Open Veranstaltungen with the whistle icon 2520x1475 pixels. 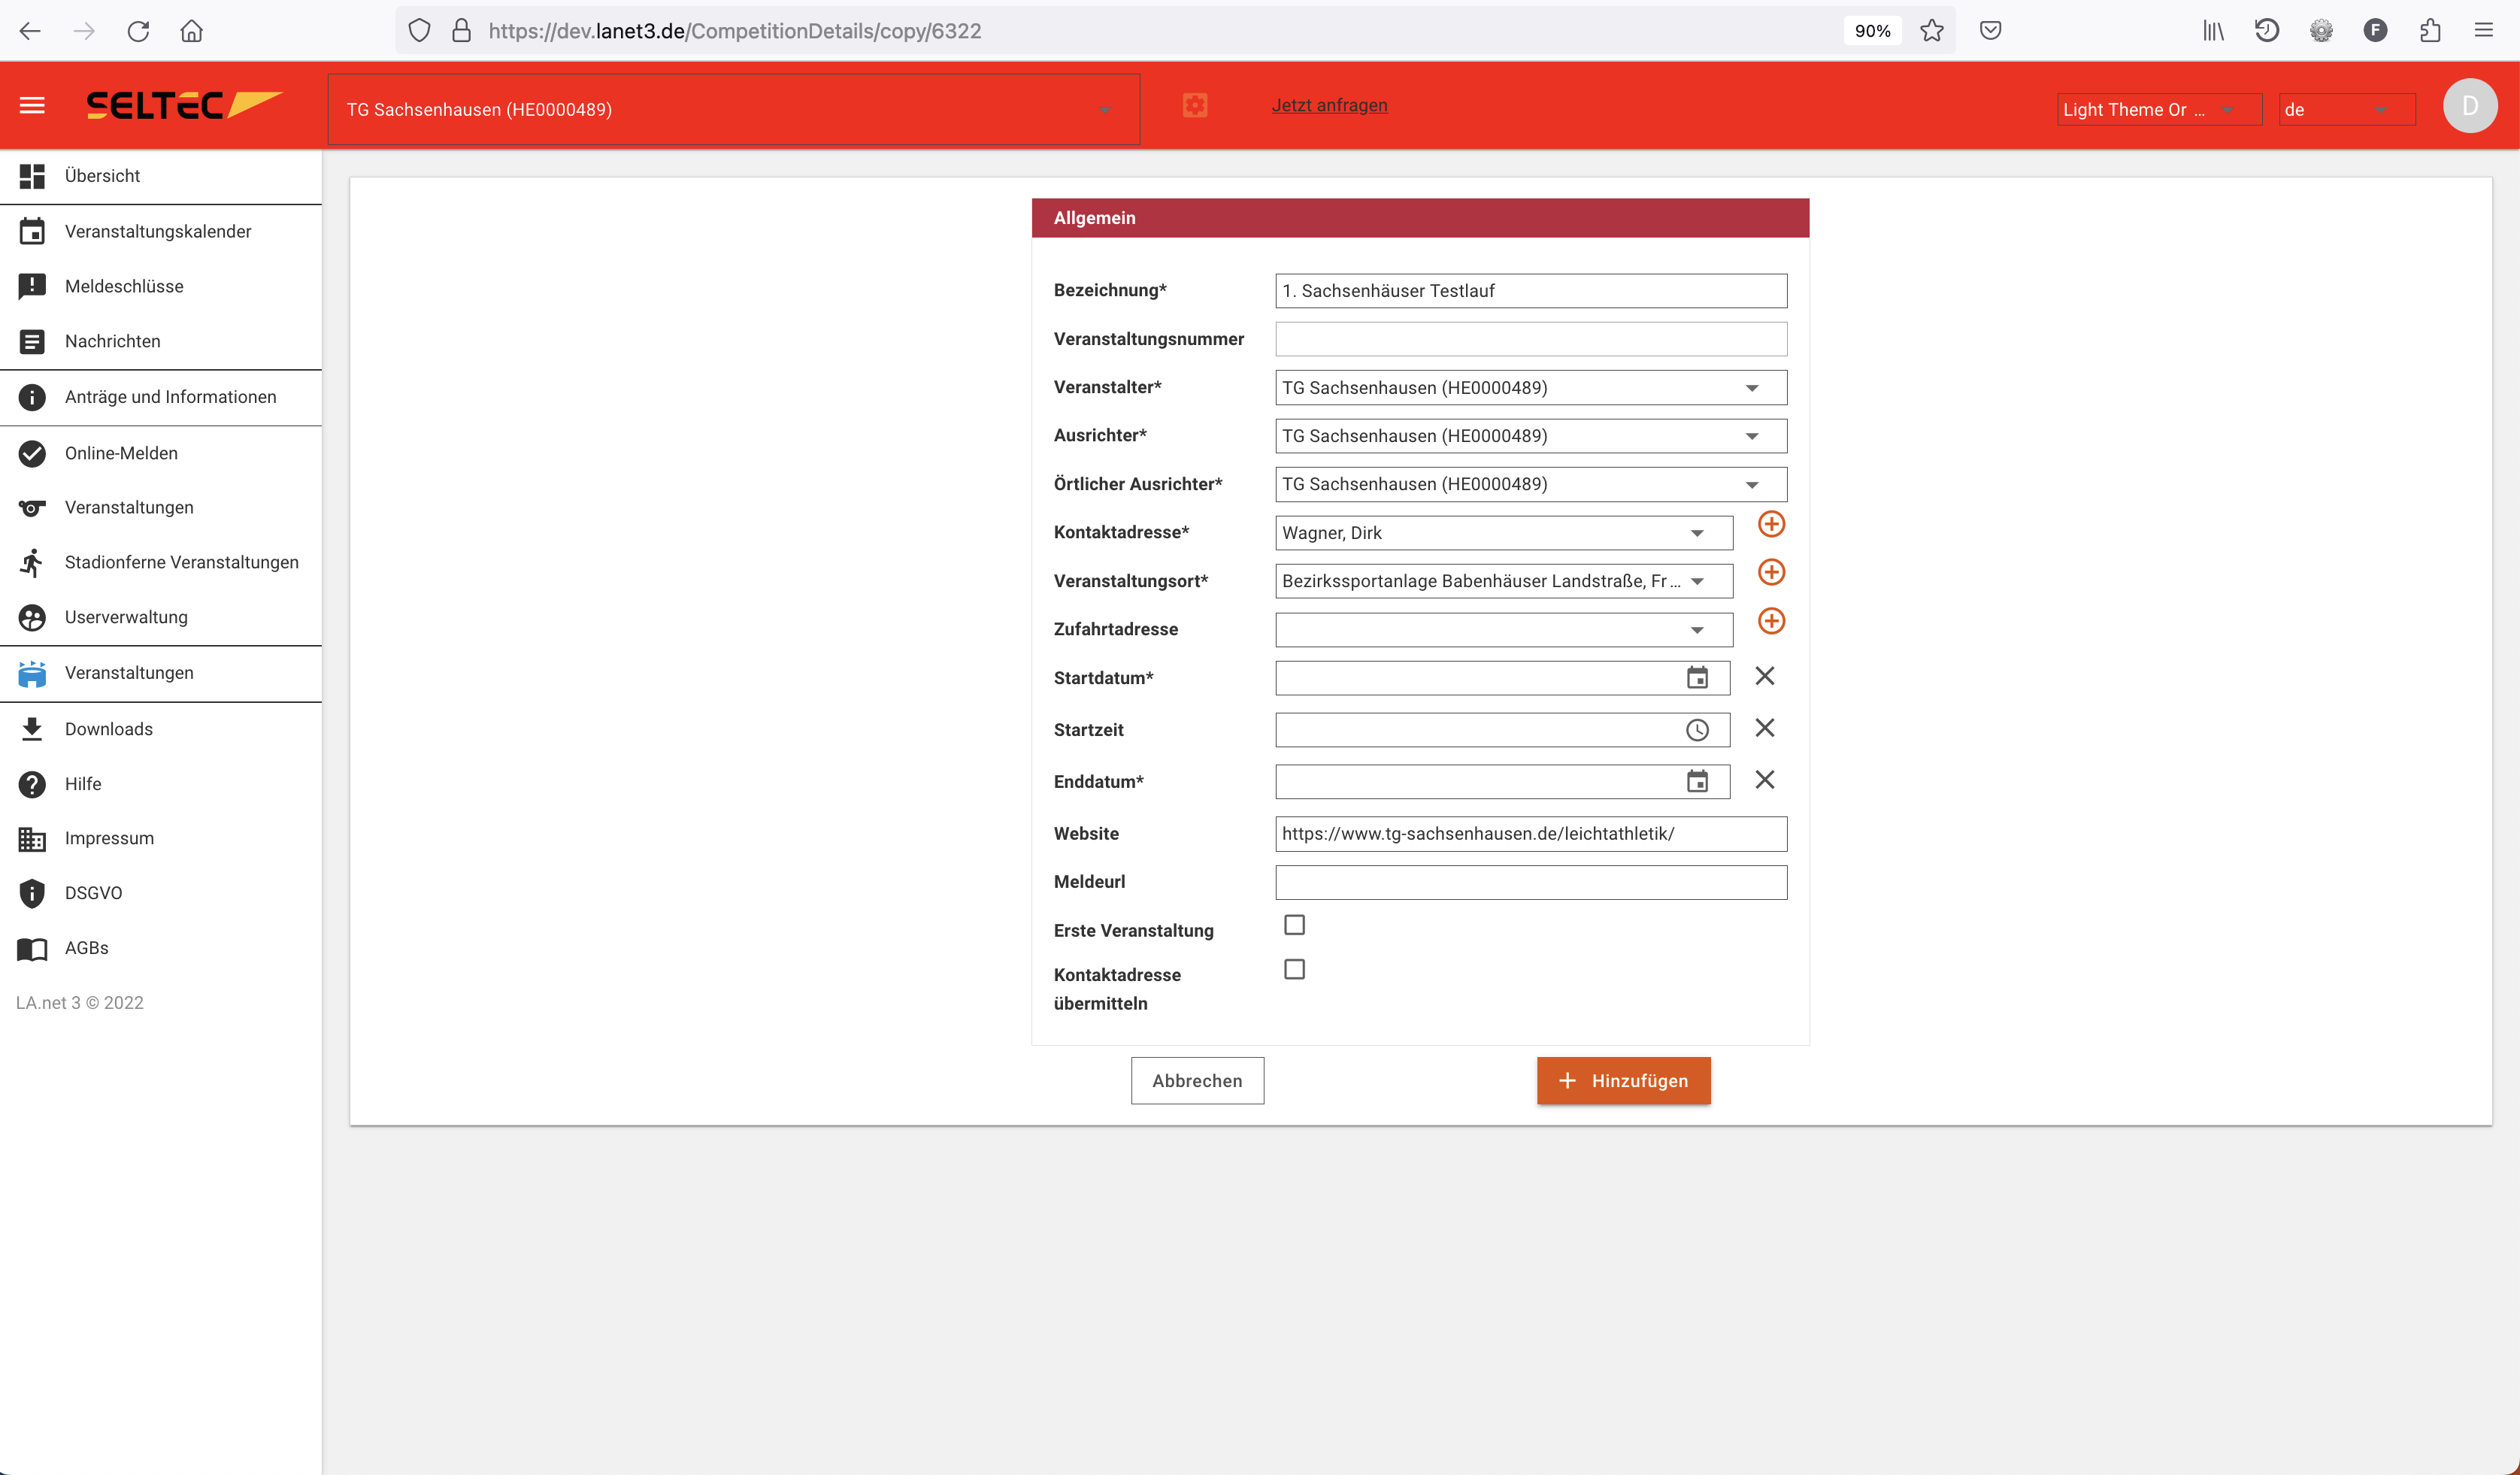[x=161, y=507]
